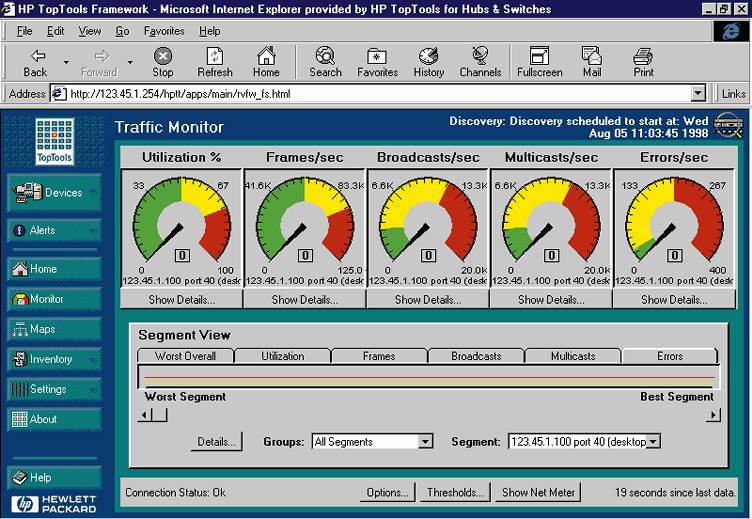Switch to the Utilization tab
This screenshot has height=519, width=752.
click(x=282, y=356)
